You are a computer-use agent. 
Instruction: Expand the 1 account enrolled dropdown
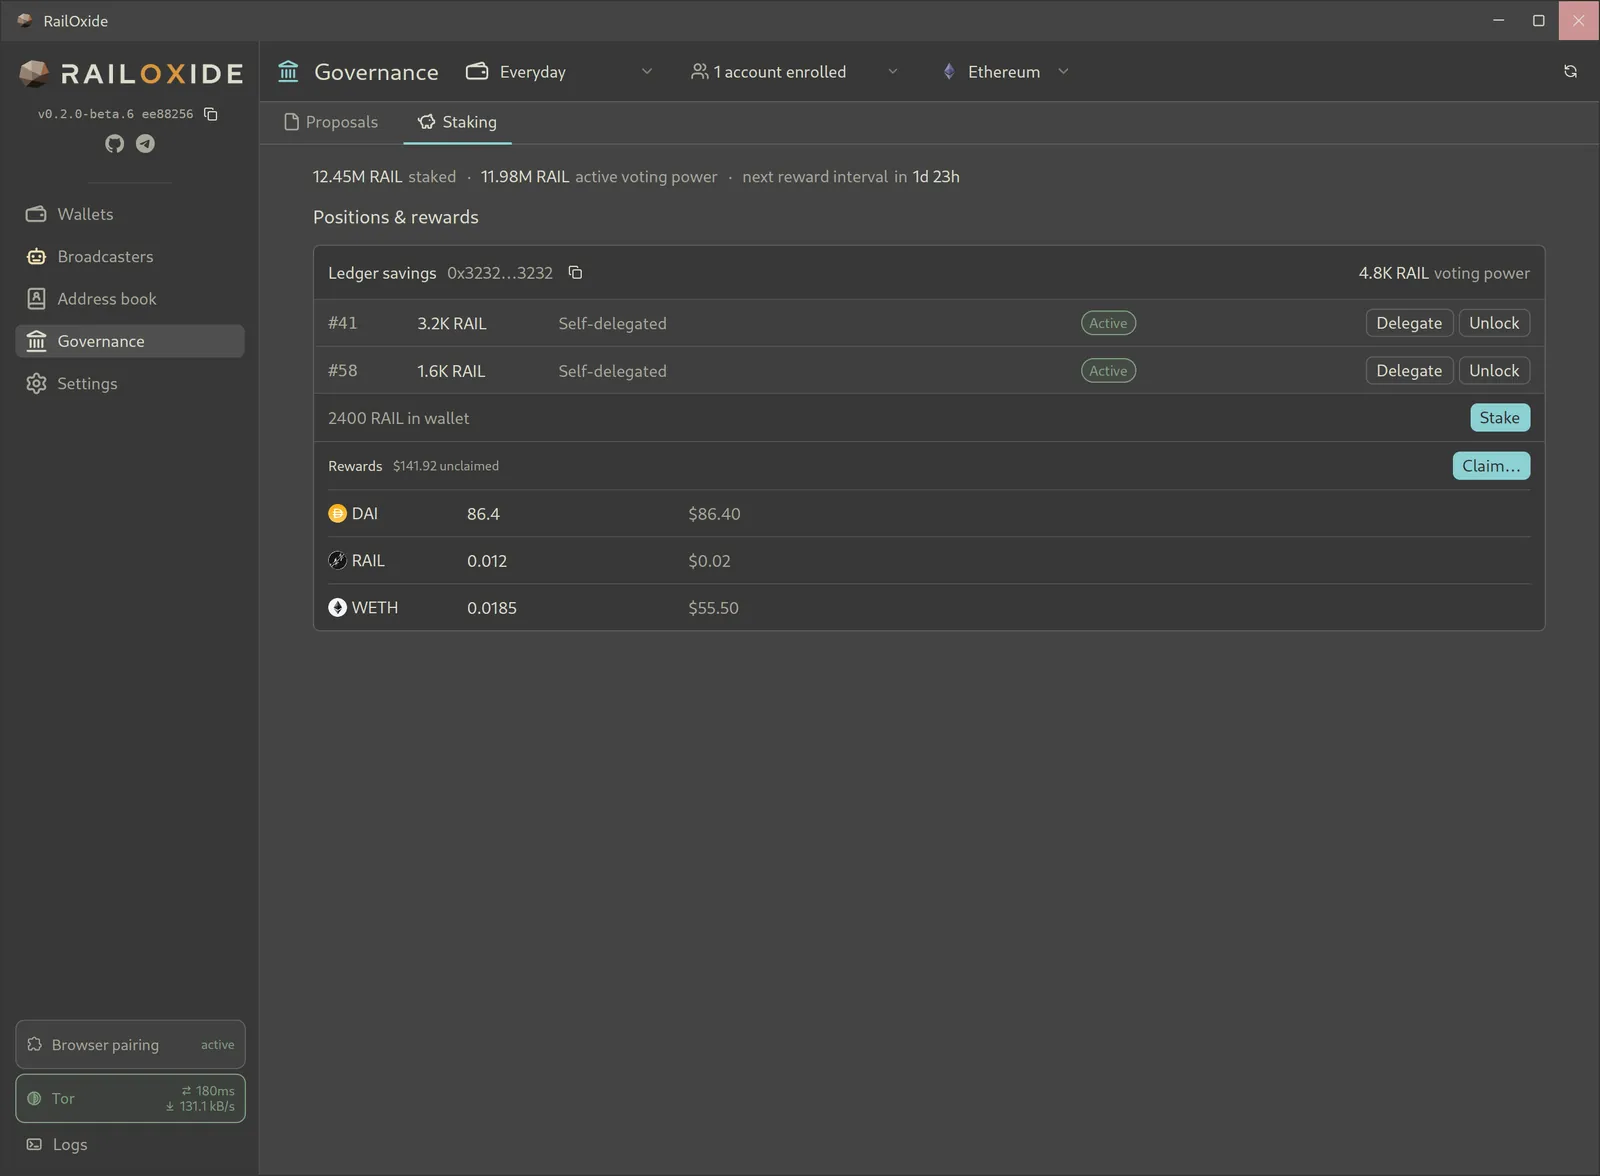(x=794, y=71)
